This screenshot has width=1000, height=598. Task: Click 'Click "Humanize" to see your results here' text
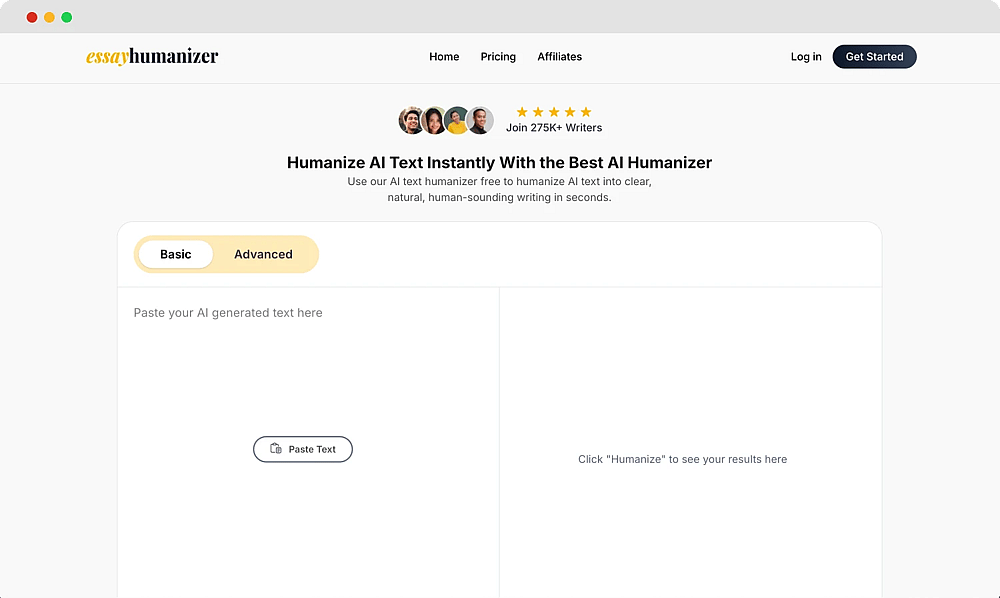[682, 459]
